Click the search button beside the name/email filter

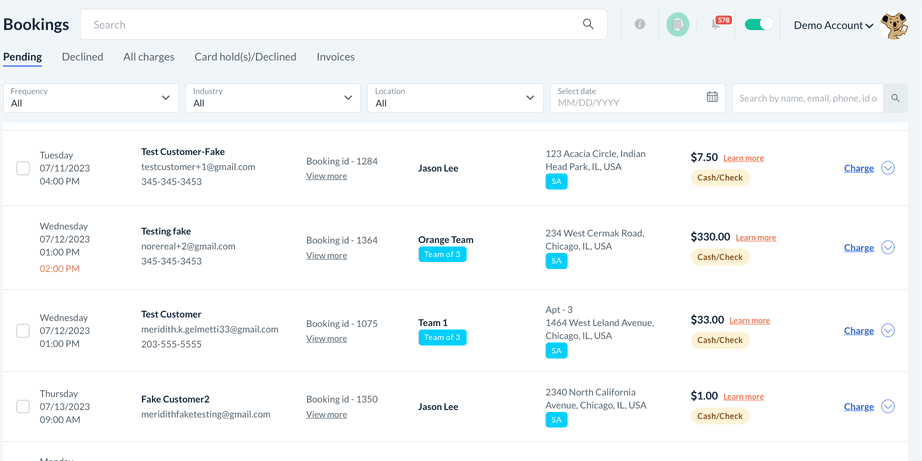pos(895,98)
